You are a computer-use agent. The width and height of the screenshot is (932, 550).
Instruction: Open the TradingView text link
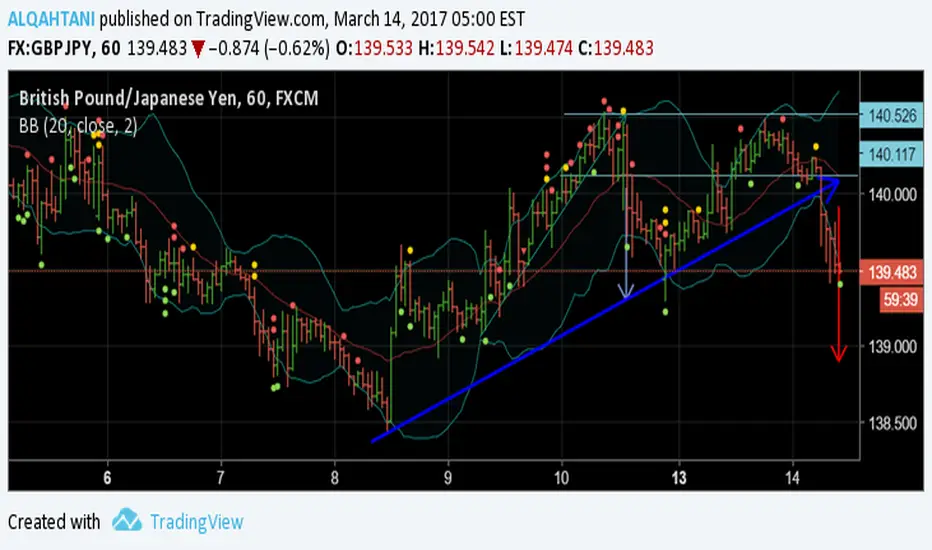tap(197, 522)
